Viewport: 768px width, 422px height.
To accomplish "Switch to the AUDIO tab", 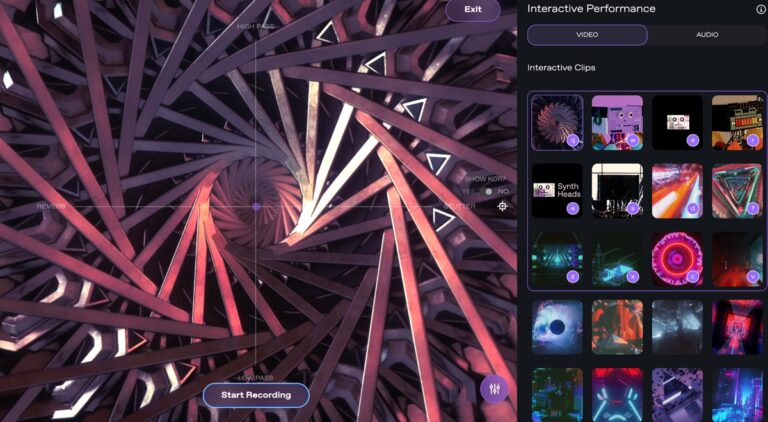I will [706, 35].
